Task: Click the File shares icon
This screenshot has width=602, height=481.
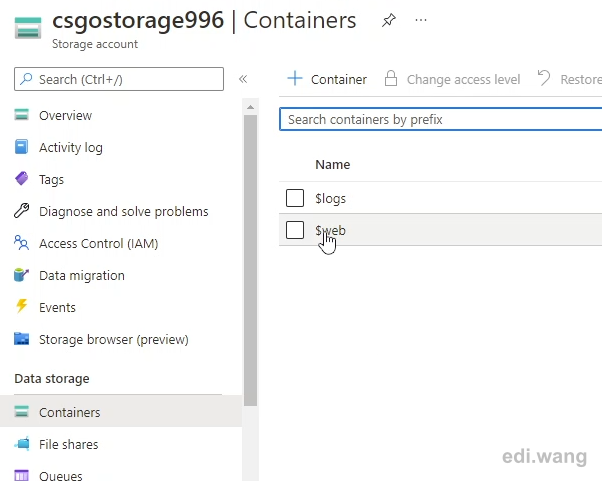Action: (22, 444)
